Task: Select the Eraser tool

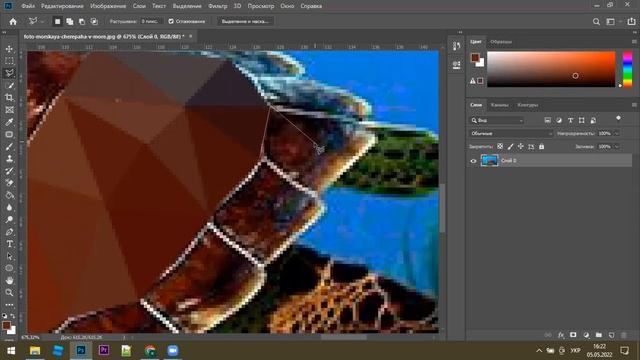Action: [9, 183]
